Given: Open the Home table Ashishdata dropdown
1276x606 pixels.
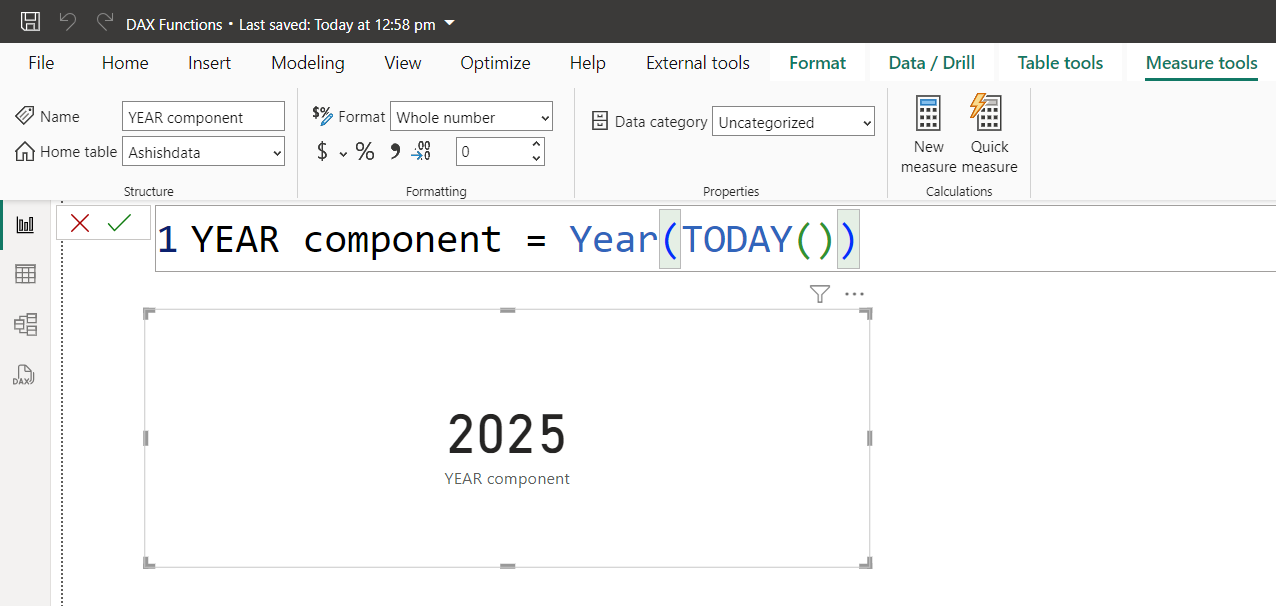Looking at the screenshot, I should (x=203, y=152).
